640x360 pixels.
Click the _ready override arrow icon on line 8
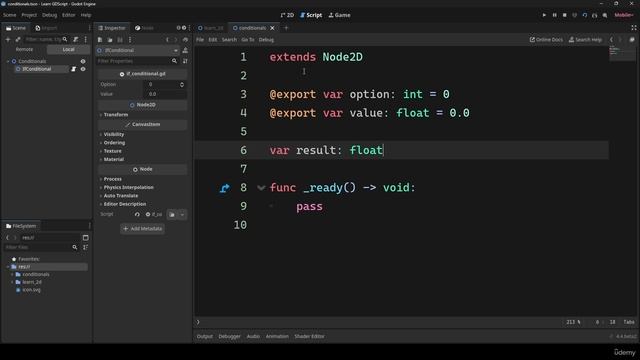click(x=224, y=188)
